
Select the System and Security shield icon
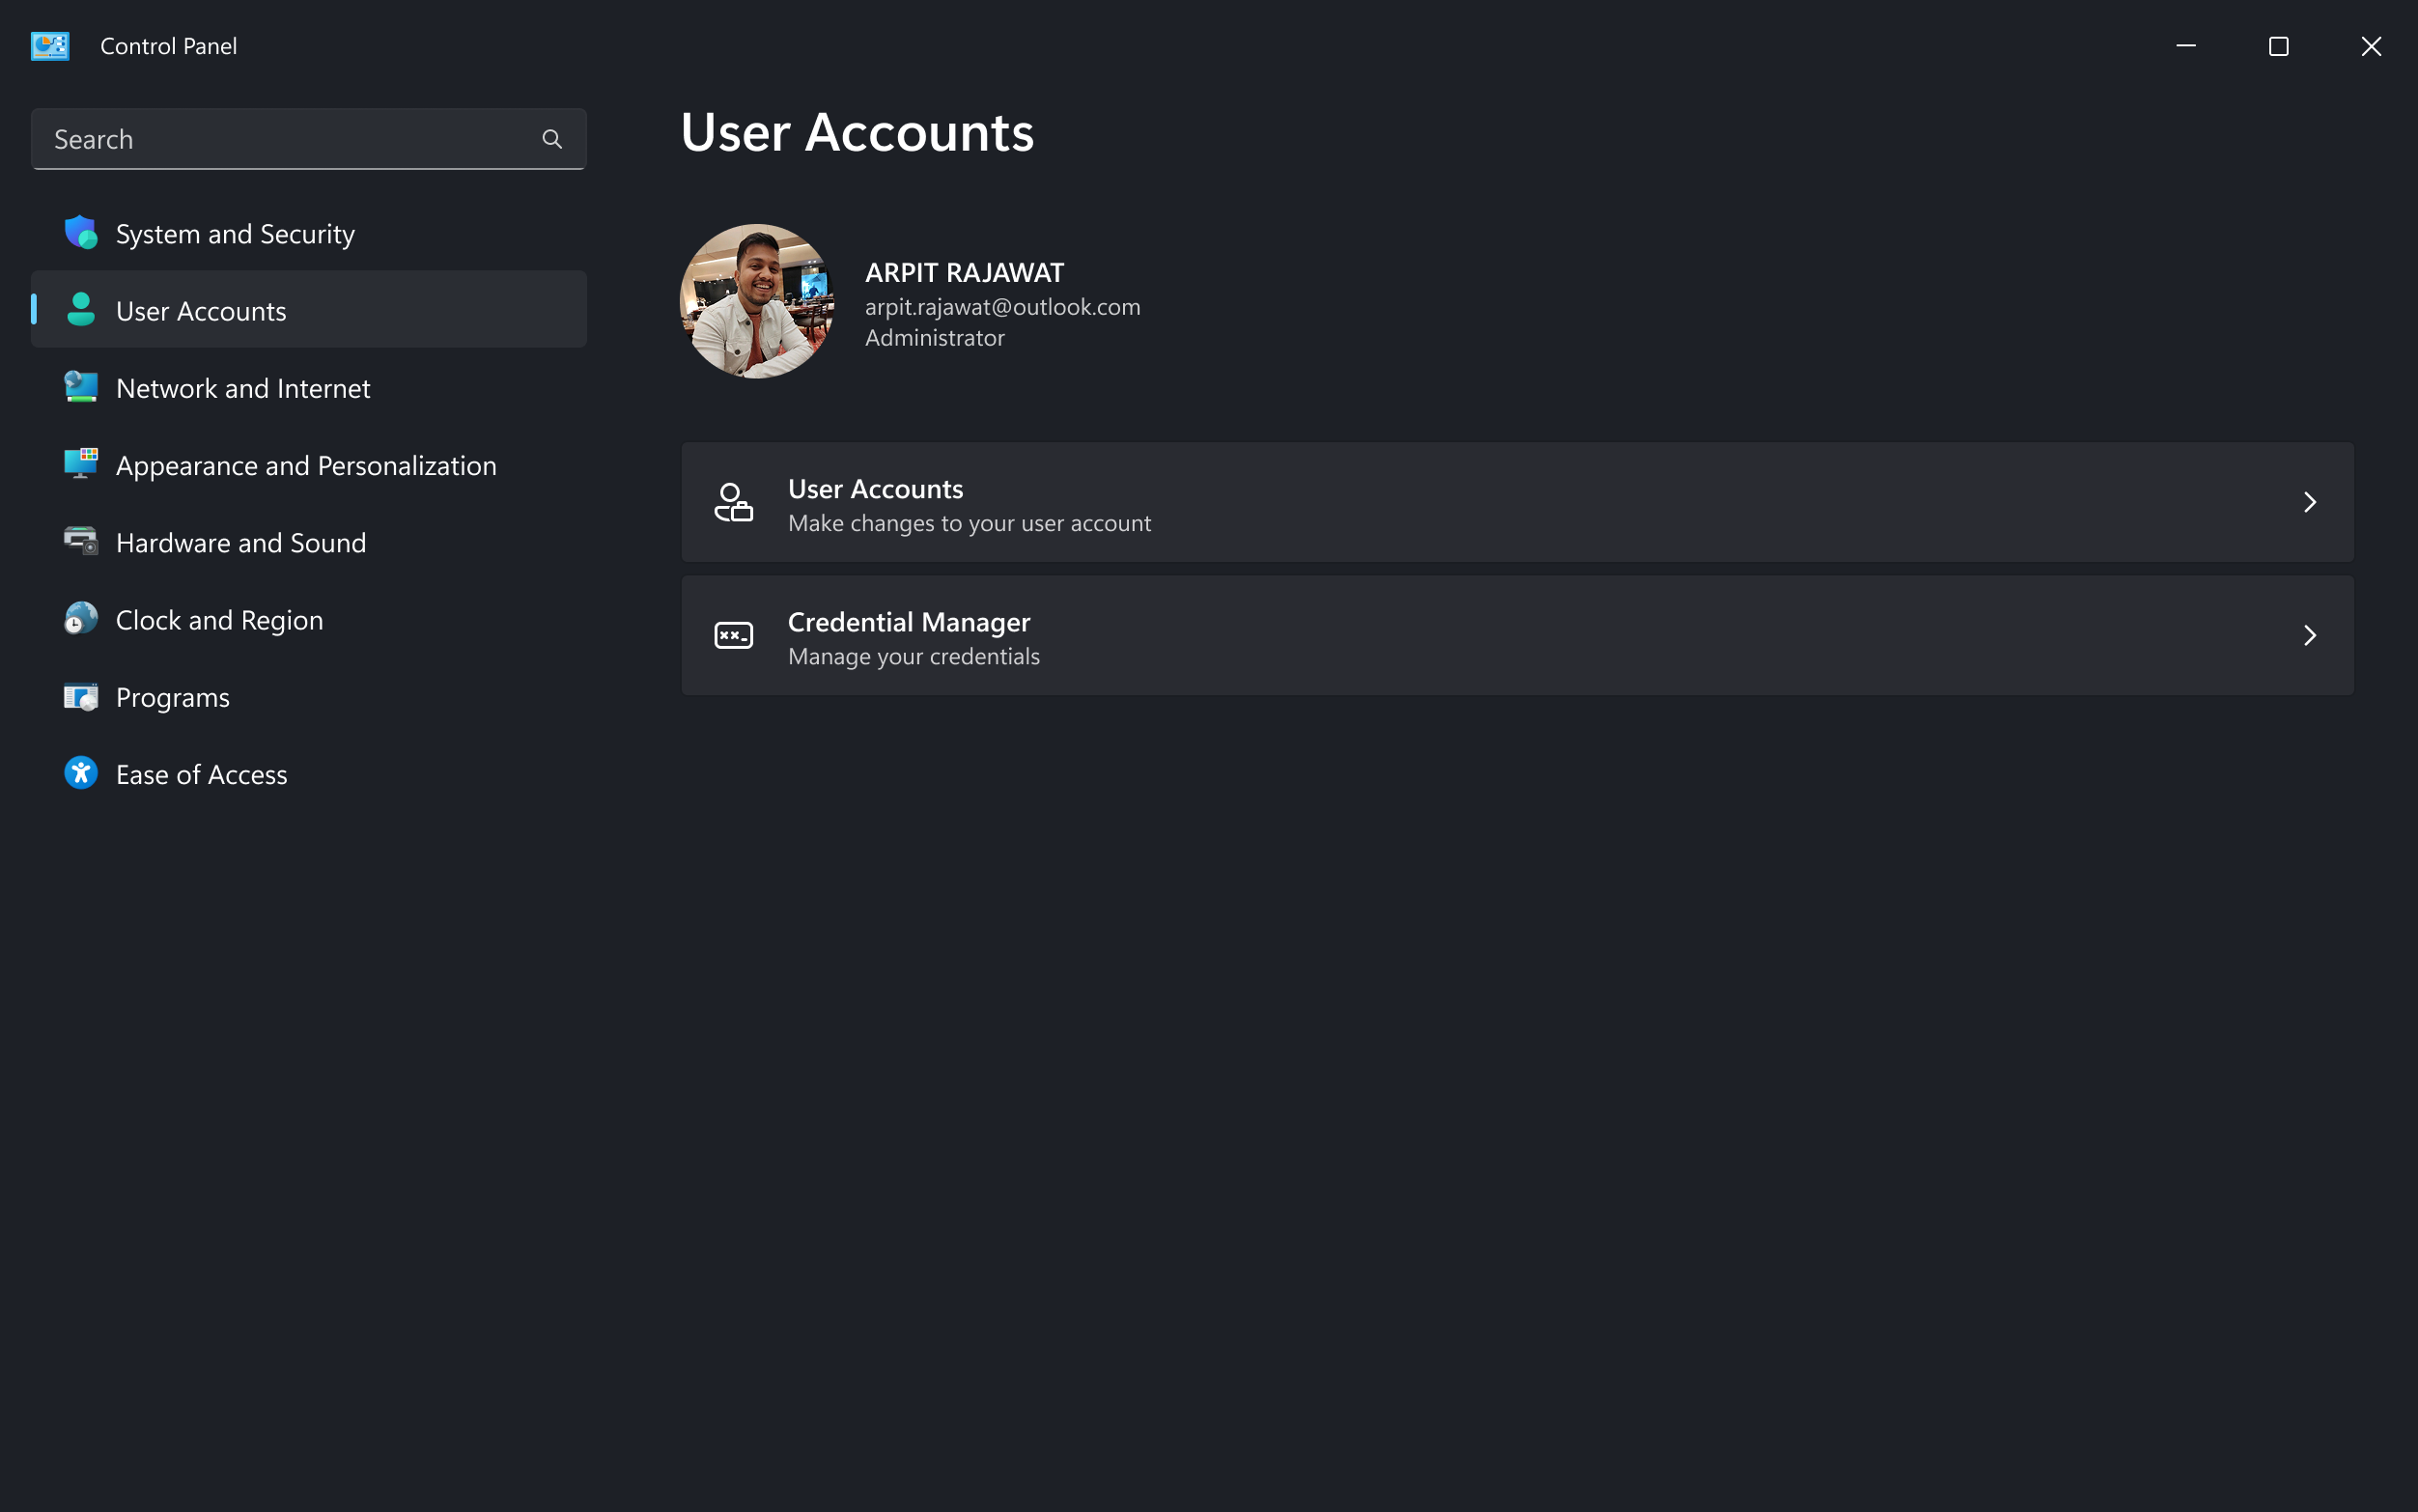click(x=80, y=232)
